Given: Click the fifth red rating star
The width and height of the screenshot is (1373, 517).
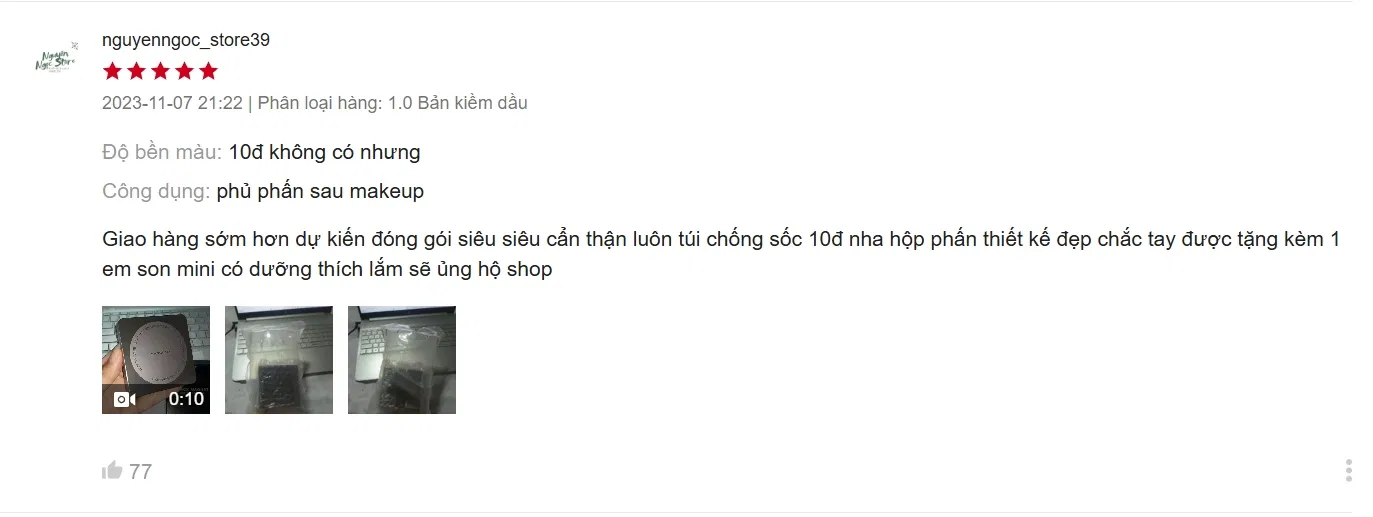Looking at the screenshot, I should tap(208, 71).
